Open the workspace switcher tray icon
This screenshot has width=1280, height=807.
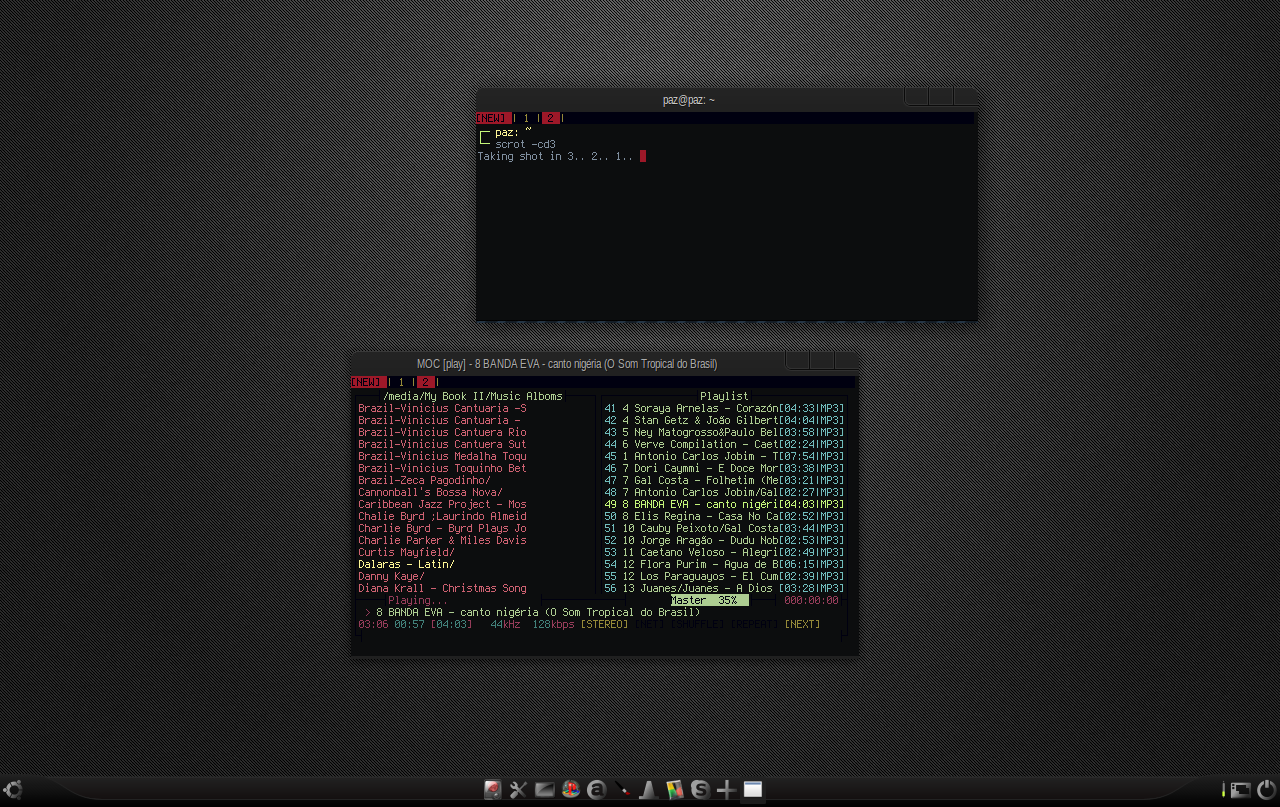(1240, 790)
